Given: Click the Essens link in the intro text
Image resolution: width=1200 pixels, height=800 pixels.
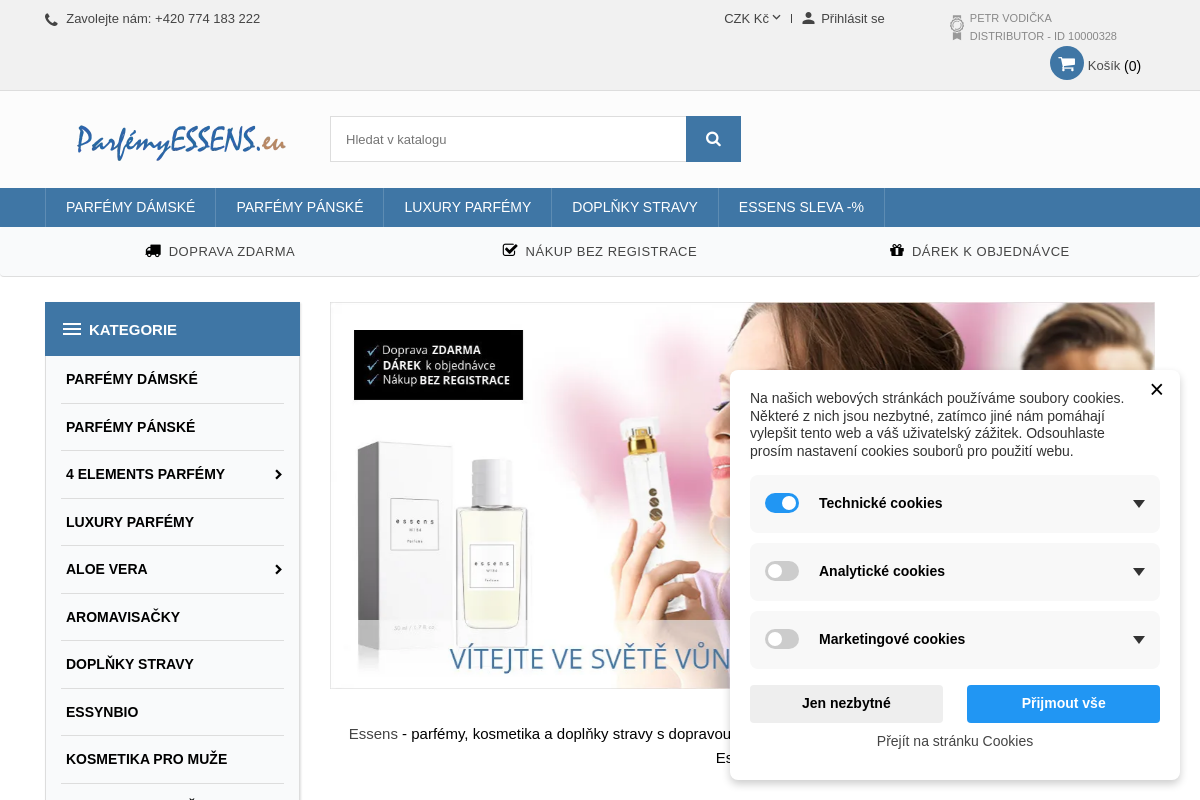Looking at the screenshot, I should 373,734.
